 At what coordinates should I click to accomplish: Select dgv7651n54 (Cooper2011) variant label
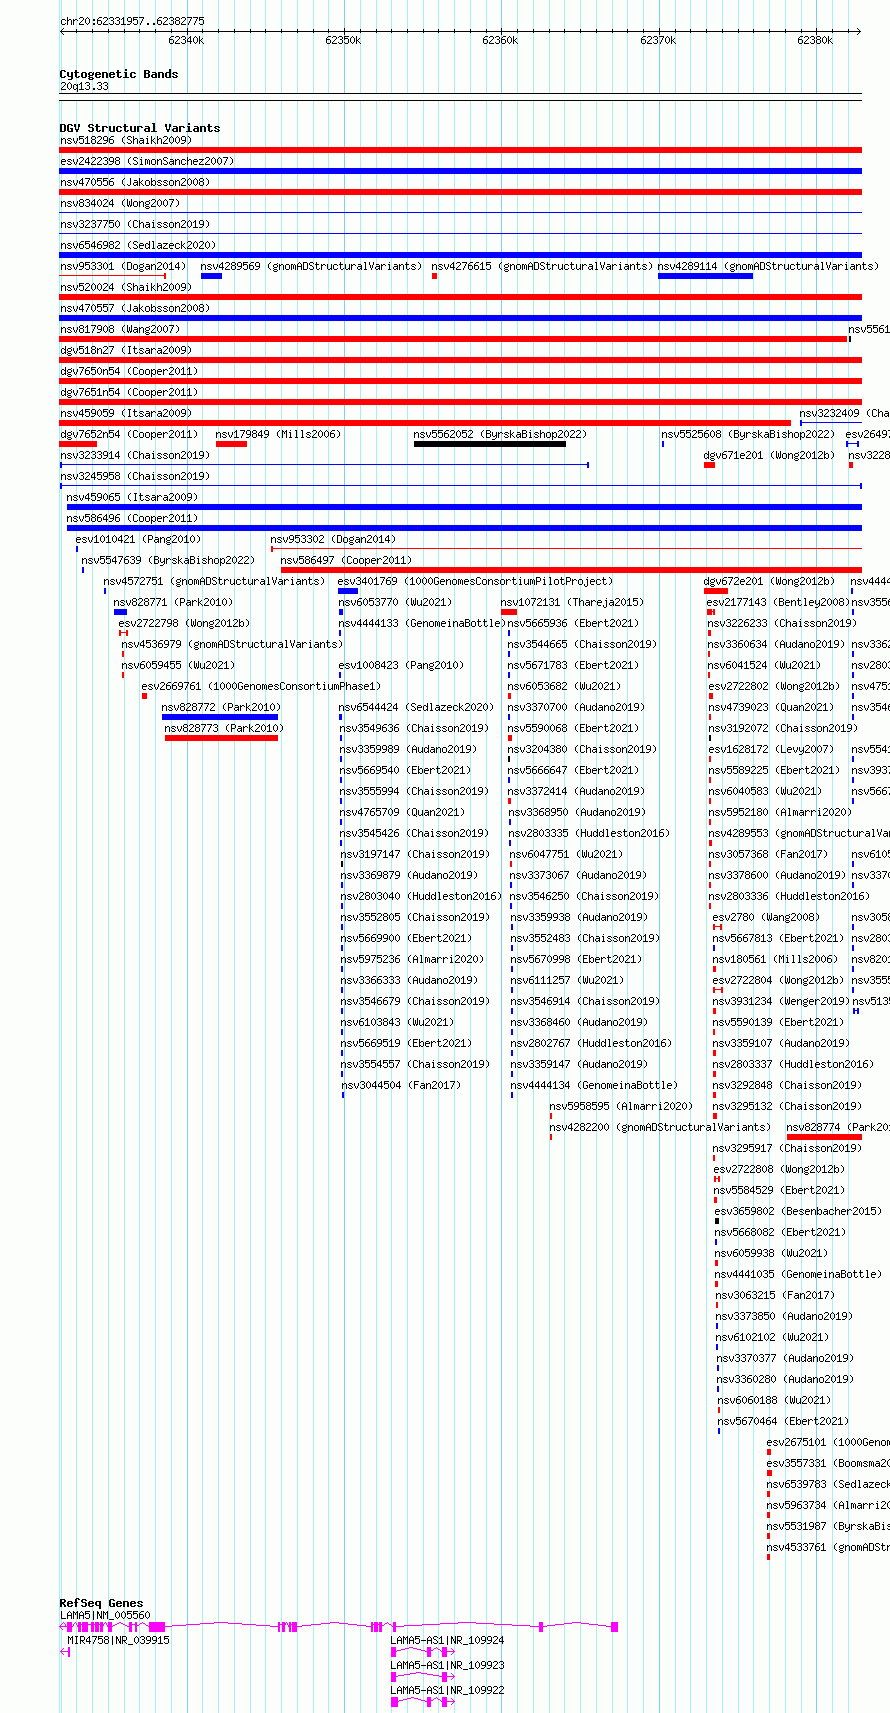coord(129,393)
